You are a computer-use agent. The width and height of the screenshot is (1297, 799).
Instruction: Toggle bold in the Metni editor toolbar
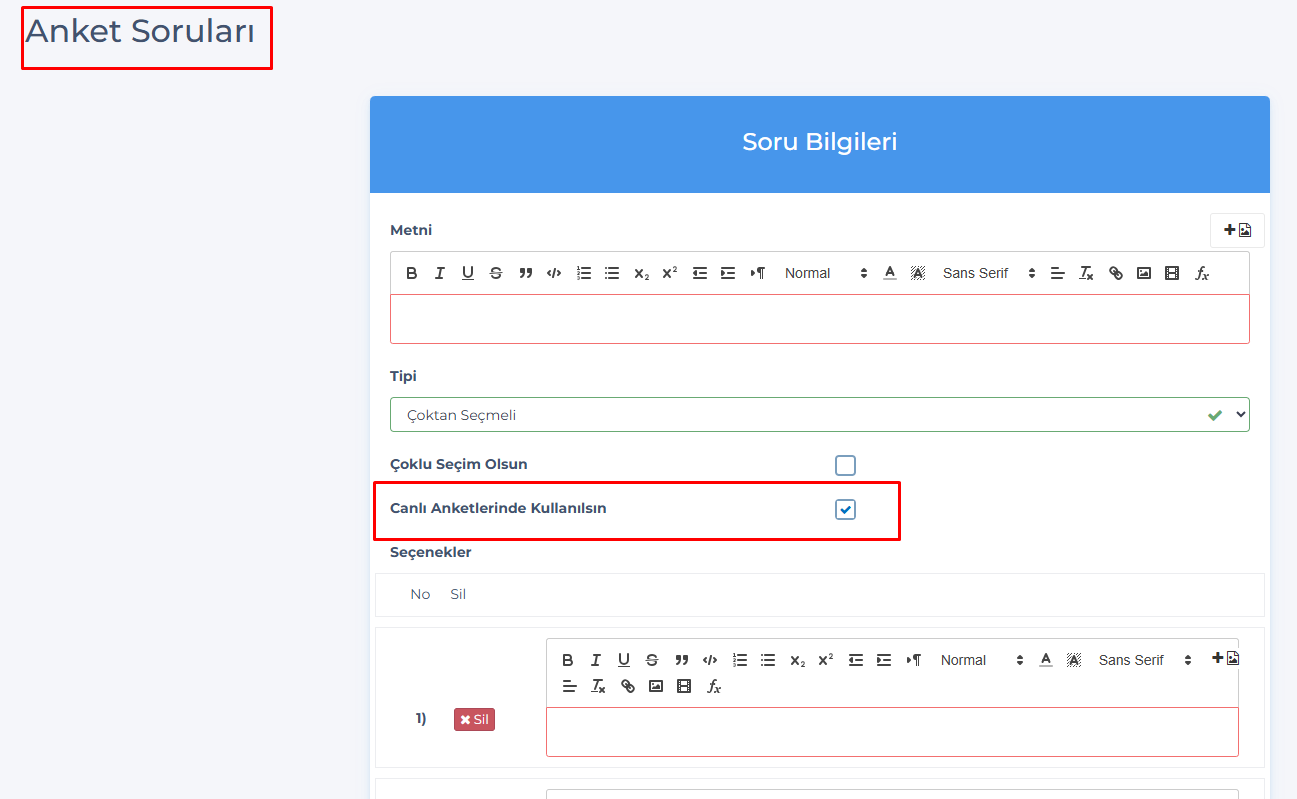pyautogui.click(x=411, y=273)
